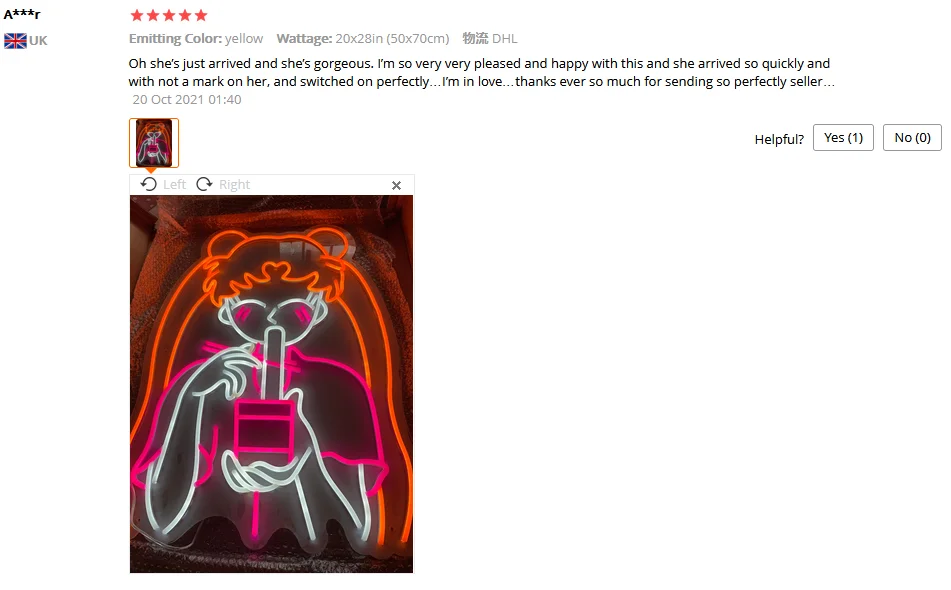
Task: Click the rotate left arrow icon
Action: 149,184
